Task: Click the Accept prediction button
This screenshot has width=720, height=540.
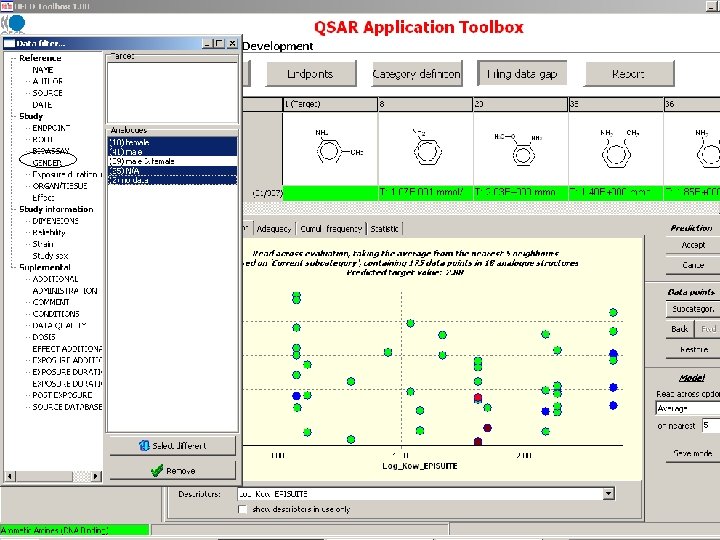Action: pos(693,245)
